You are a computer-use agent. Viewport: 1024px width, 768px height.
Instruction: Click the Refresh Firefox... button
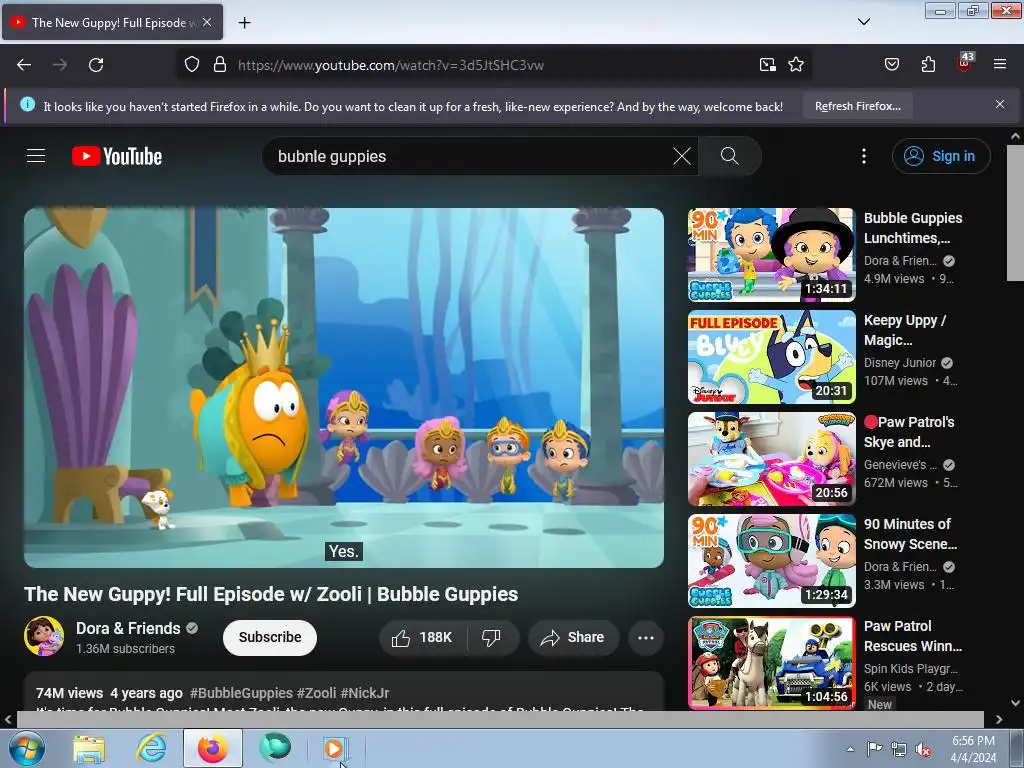point(857,106)
